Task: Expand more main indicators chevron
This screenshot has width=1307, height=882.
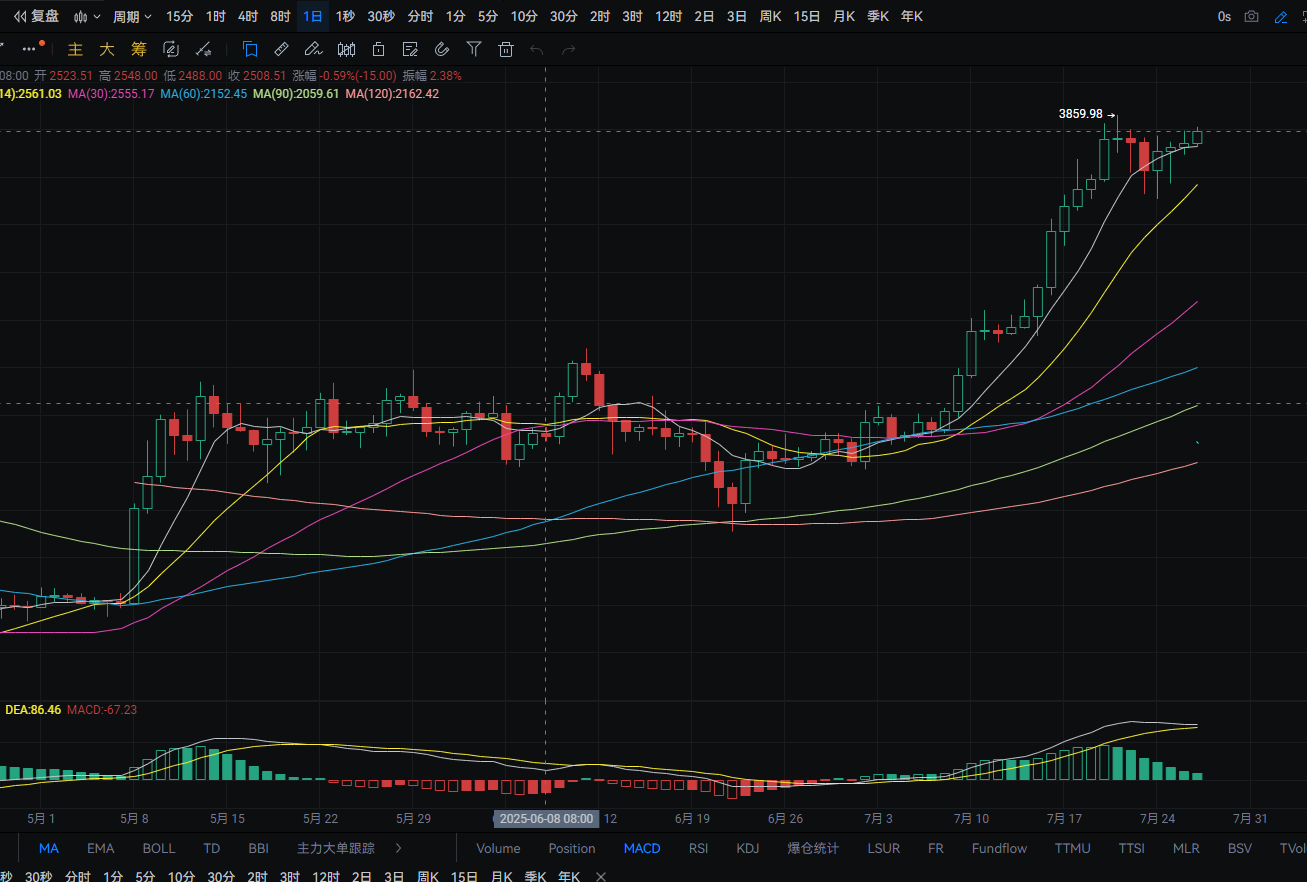Action: (399, 848)
